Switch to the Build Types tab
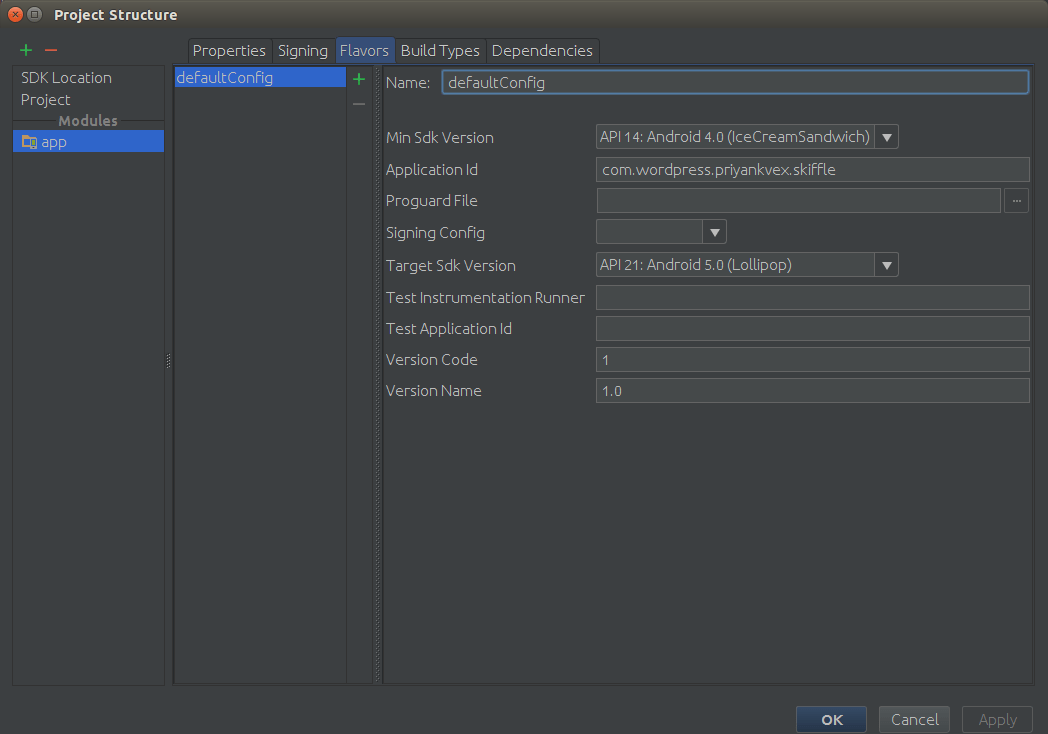1048x734 pixels. [x=440, y=51]
